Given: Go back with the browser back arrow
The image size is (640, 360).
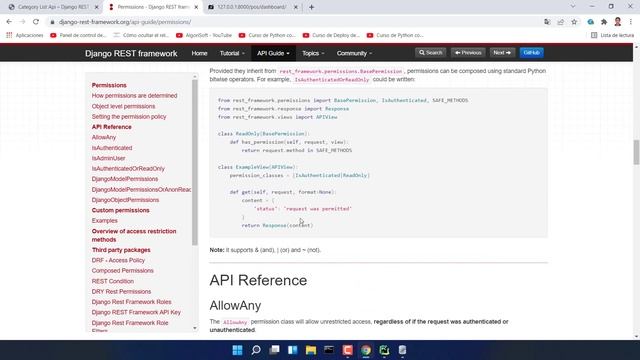Looking at the screenshot, I should pyautogui.click(x=9, y=22).
